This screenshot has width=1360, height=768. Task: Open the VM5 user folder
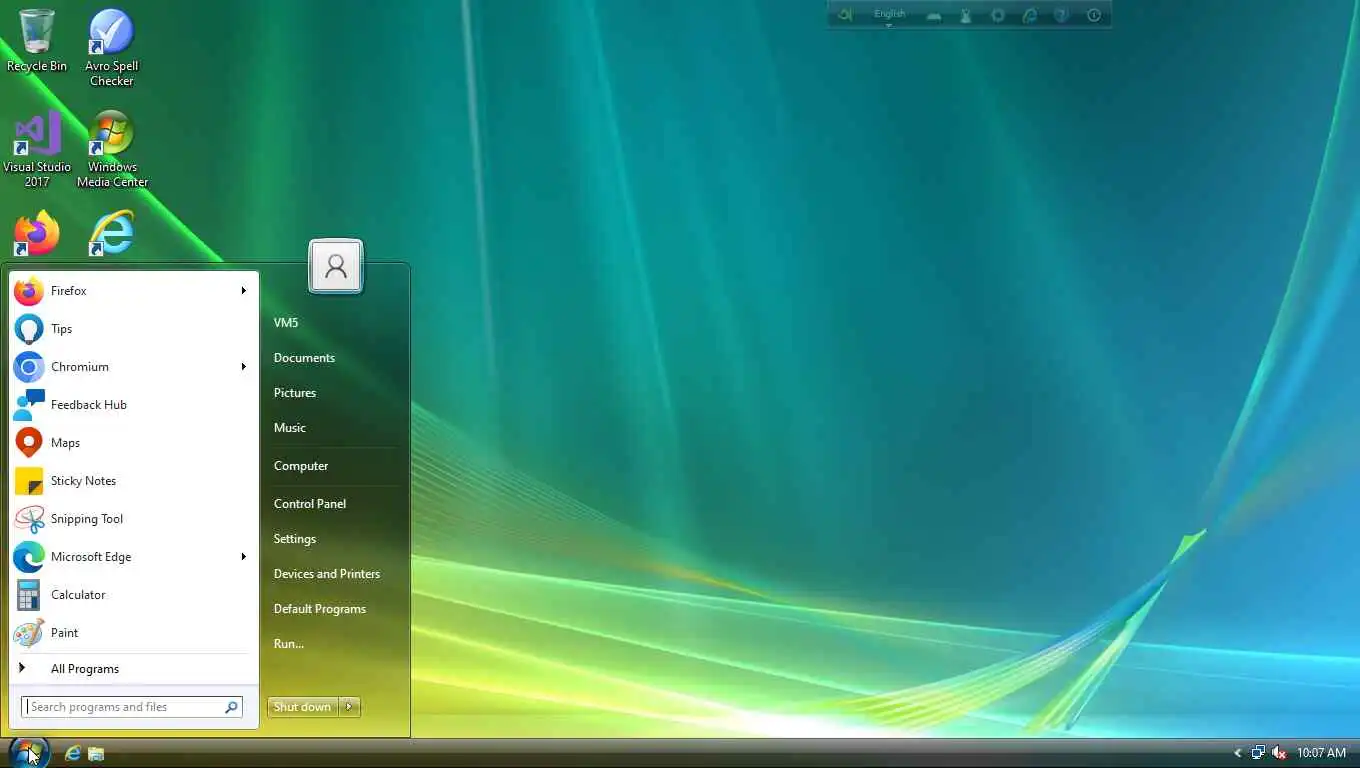[286, 323]
